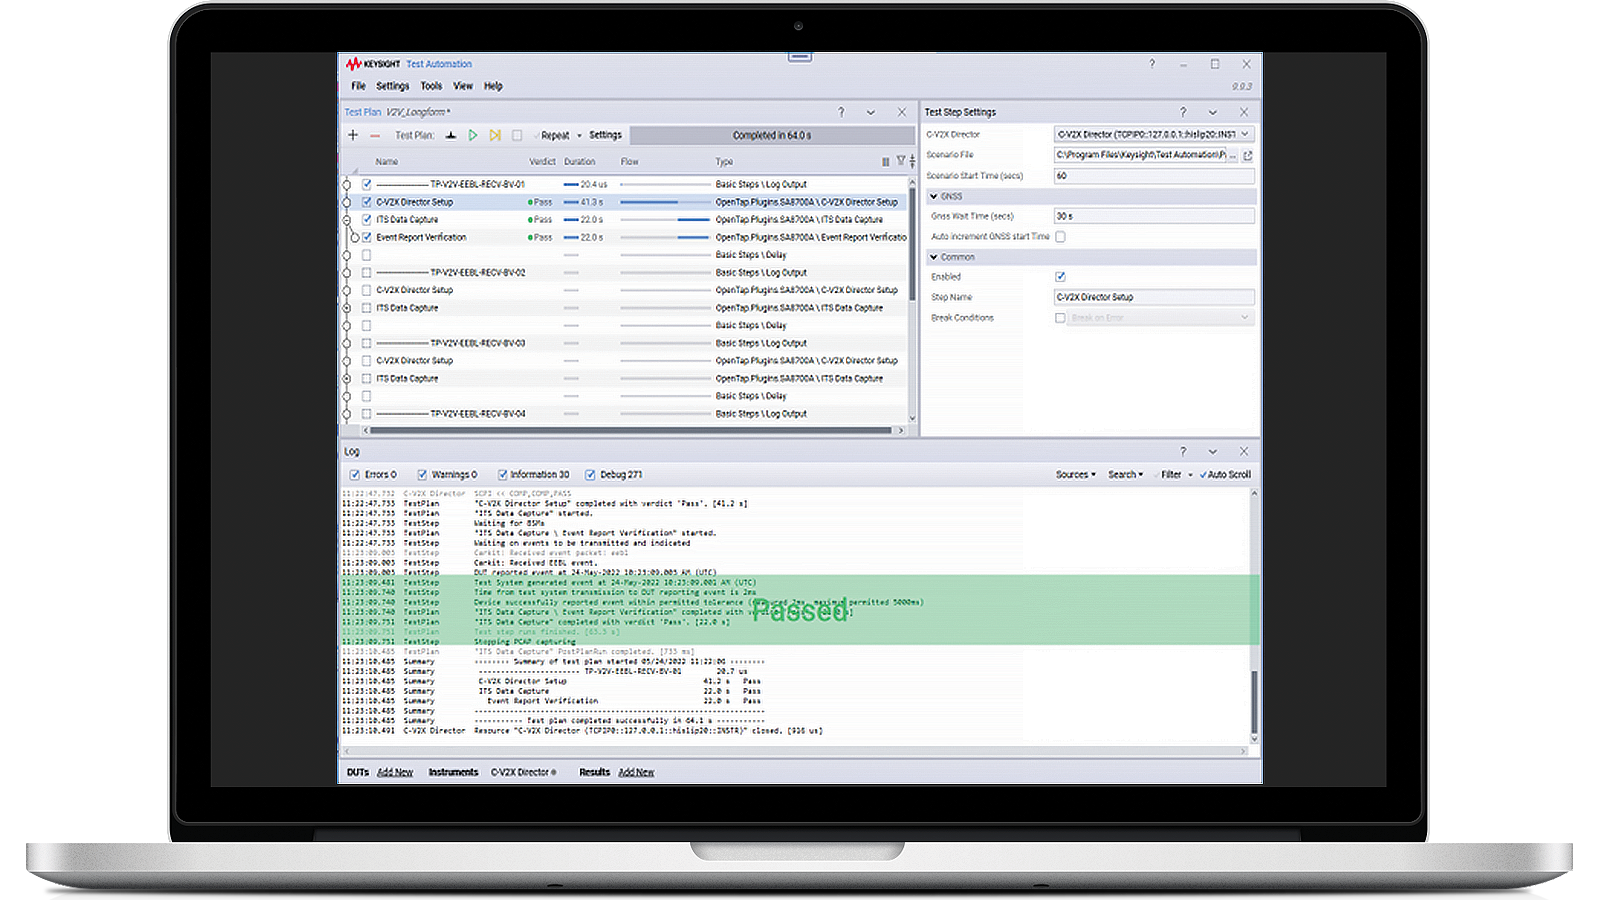
Task: Click the stop test plan square icon
Action: point(517,135)
